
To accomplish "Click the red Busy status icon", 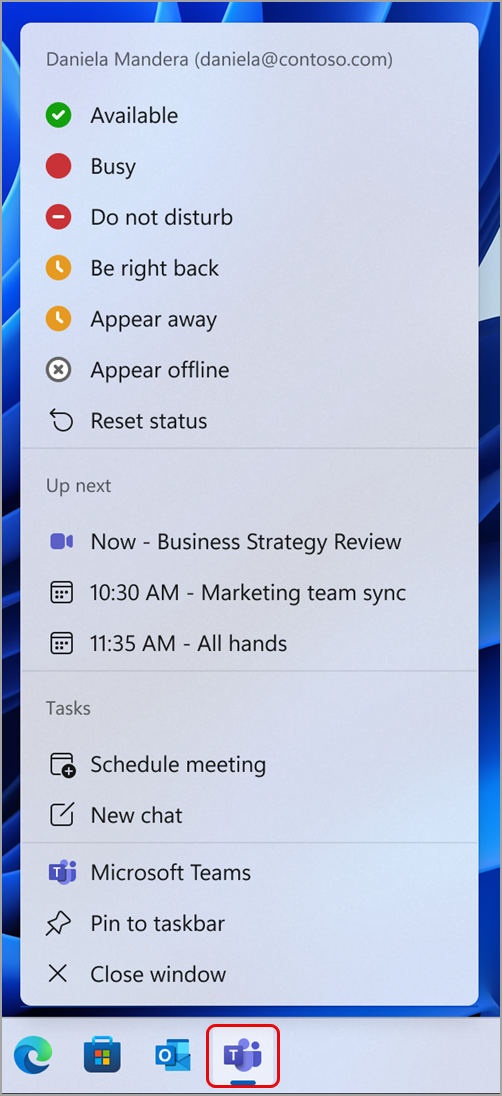I will 59,166.
